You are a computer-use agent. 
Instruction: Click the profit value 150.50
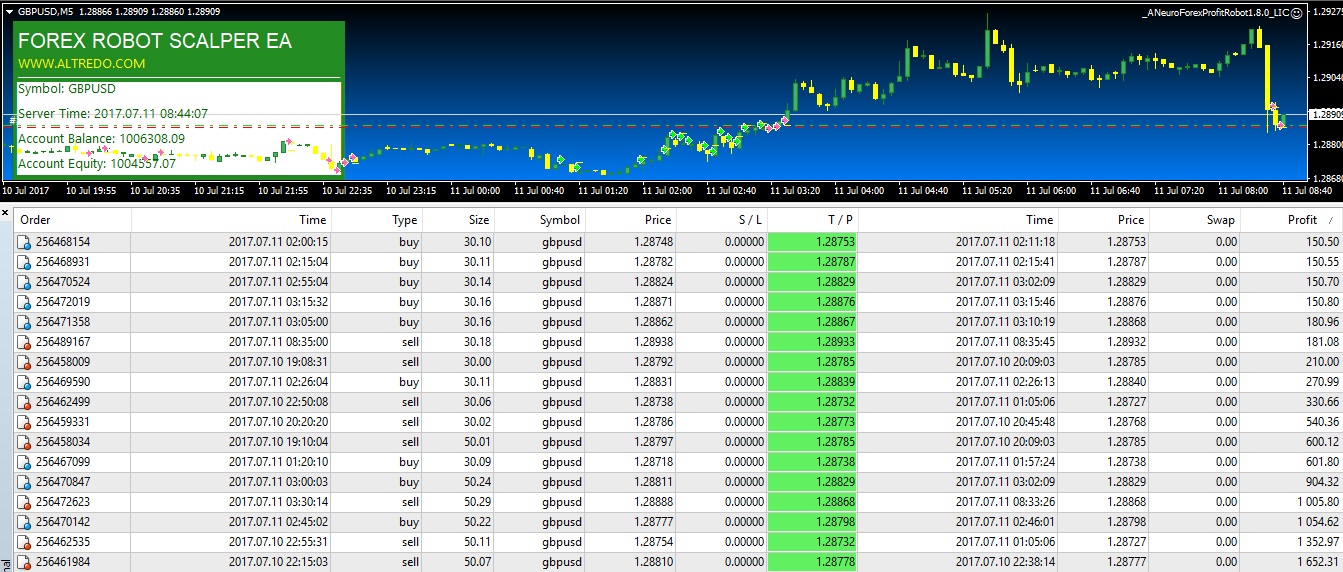tap(1320, 242)
